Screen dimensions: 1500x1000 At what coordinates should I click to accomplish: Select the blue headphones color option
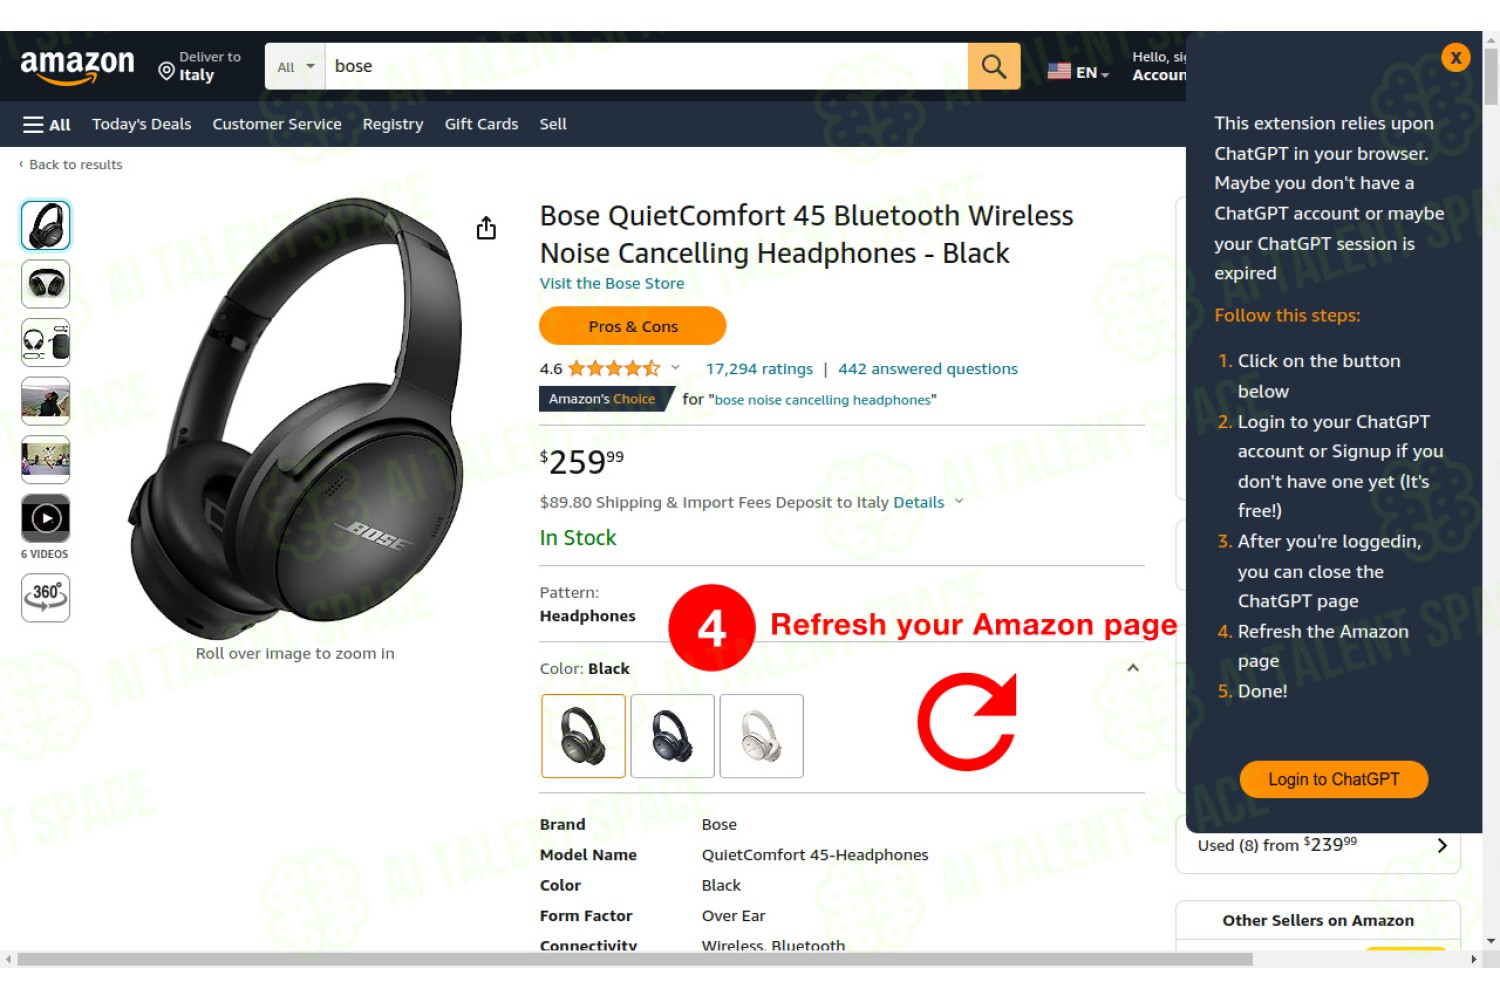[672, 736]
